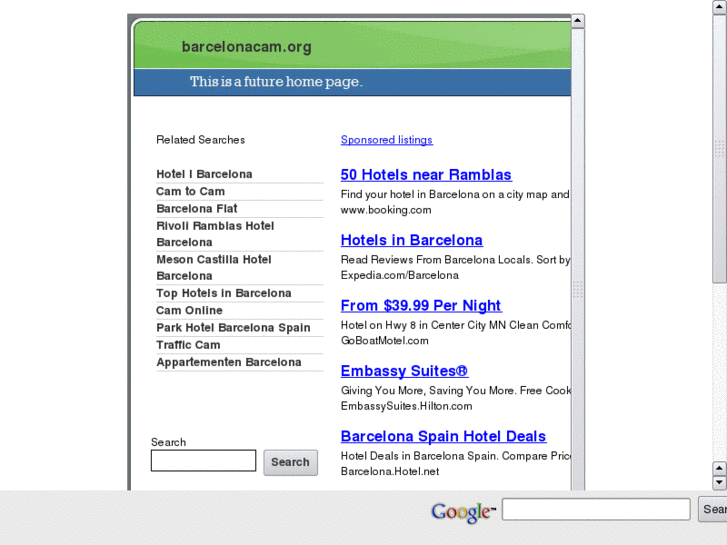Focus the Google search input box

click(x=596, y=509)
